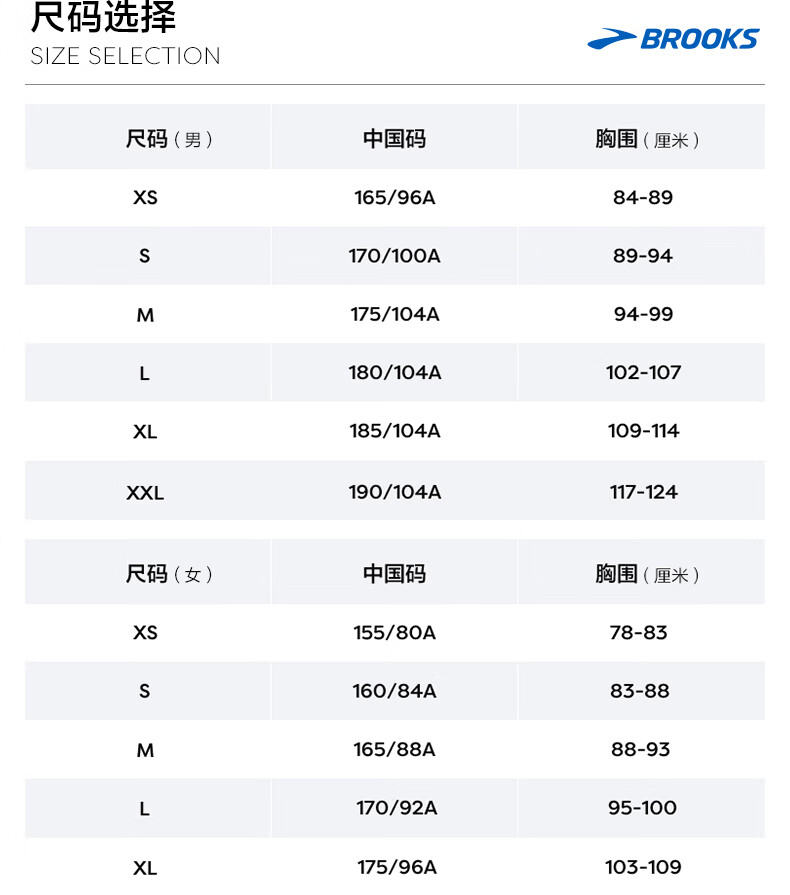The image size is (790, 895).
Task: Select the 尺码选择 heading text
Action: (103, 17)
